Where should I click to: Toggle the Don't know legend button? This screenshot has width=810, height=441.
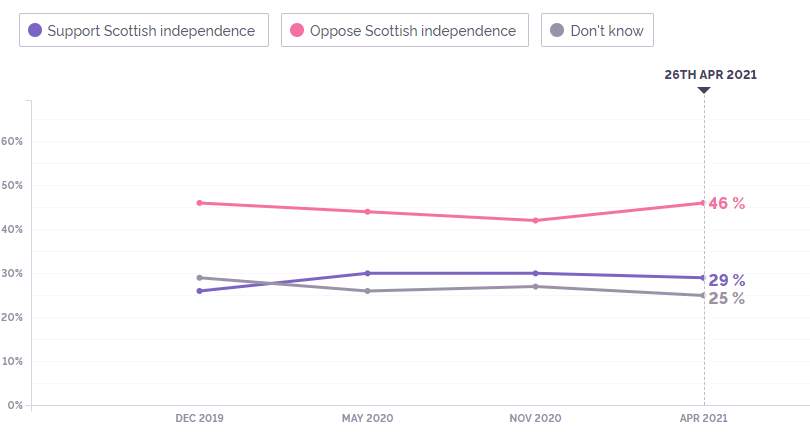[x=597, y=30]
